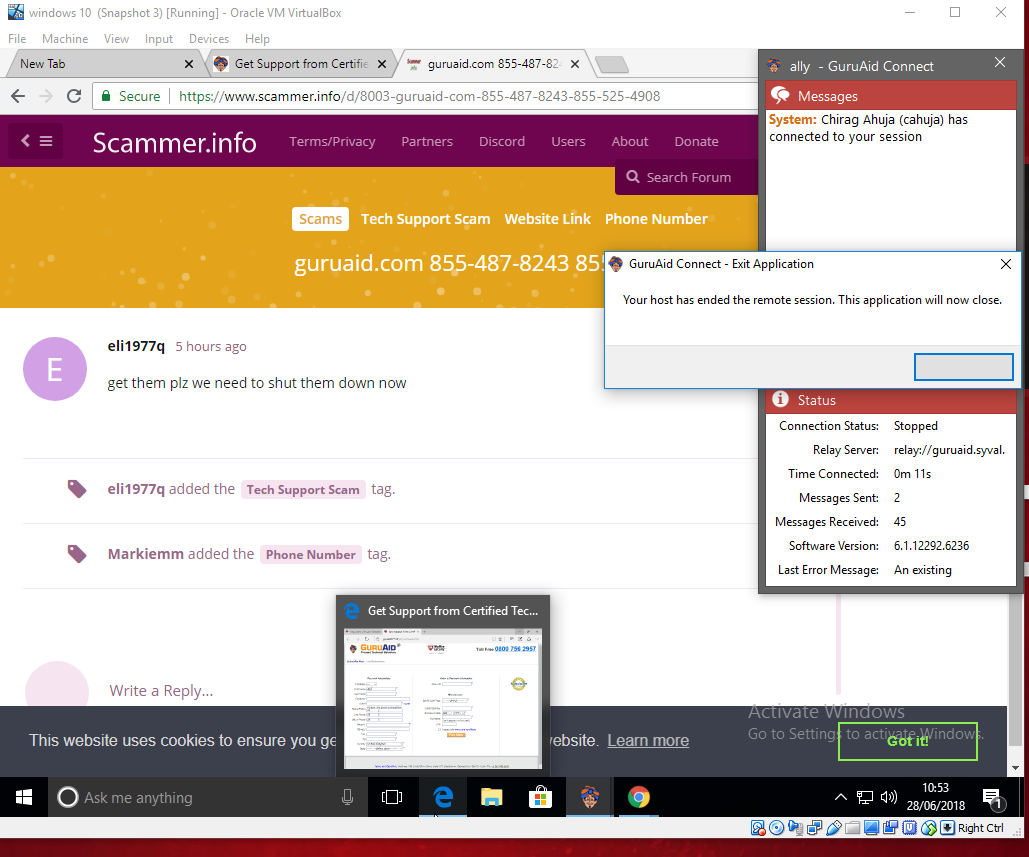Open VirtualBox Input menu
Viewport: 1029px width, 857px height.
[x=159, y=39]
